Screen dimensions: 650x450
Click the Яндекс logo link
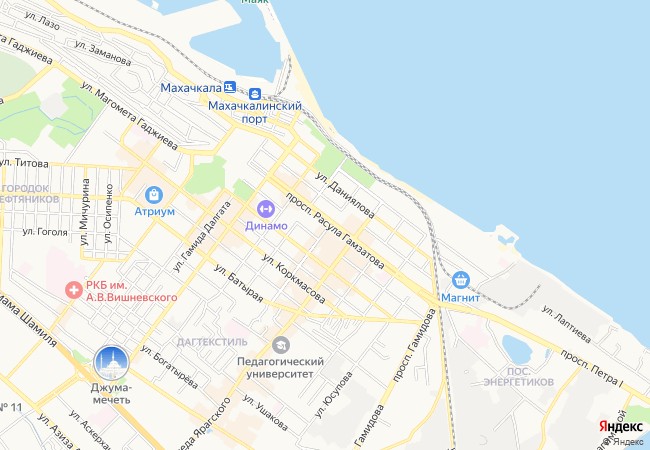click(x=621, y=426)
